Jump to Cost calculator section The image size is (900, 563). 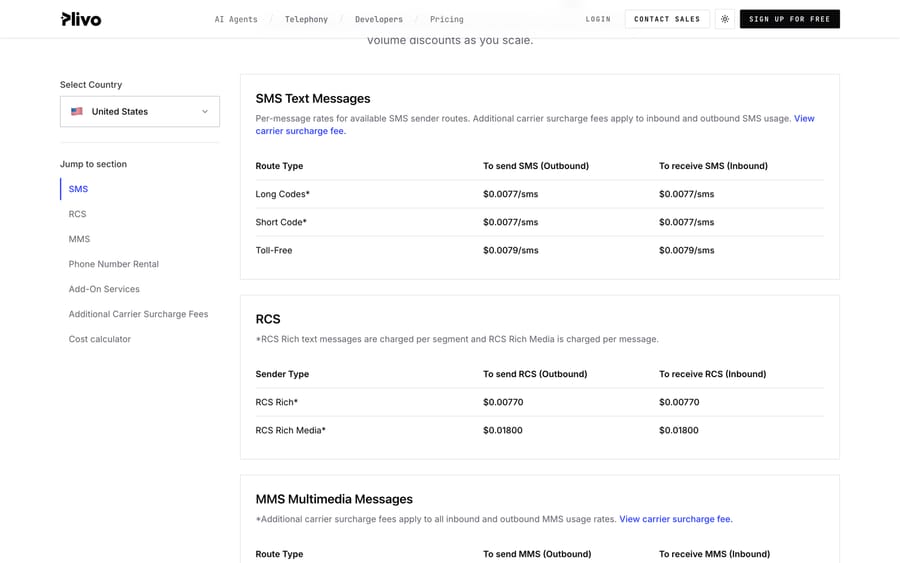coord(100,339)
